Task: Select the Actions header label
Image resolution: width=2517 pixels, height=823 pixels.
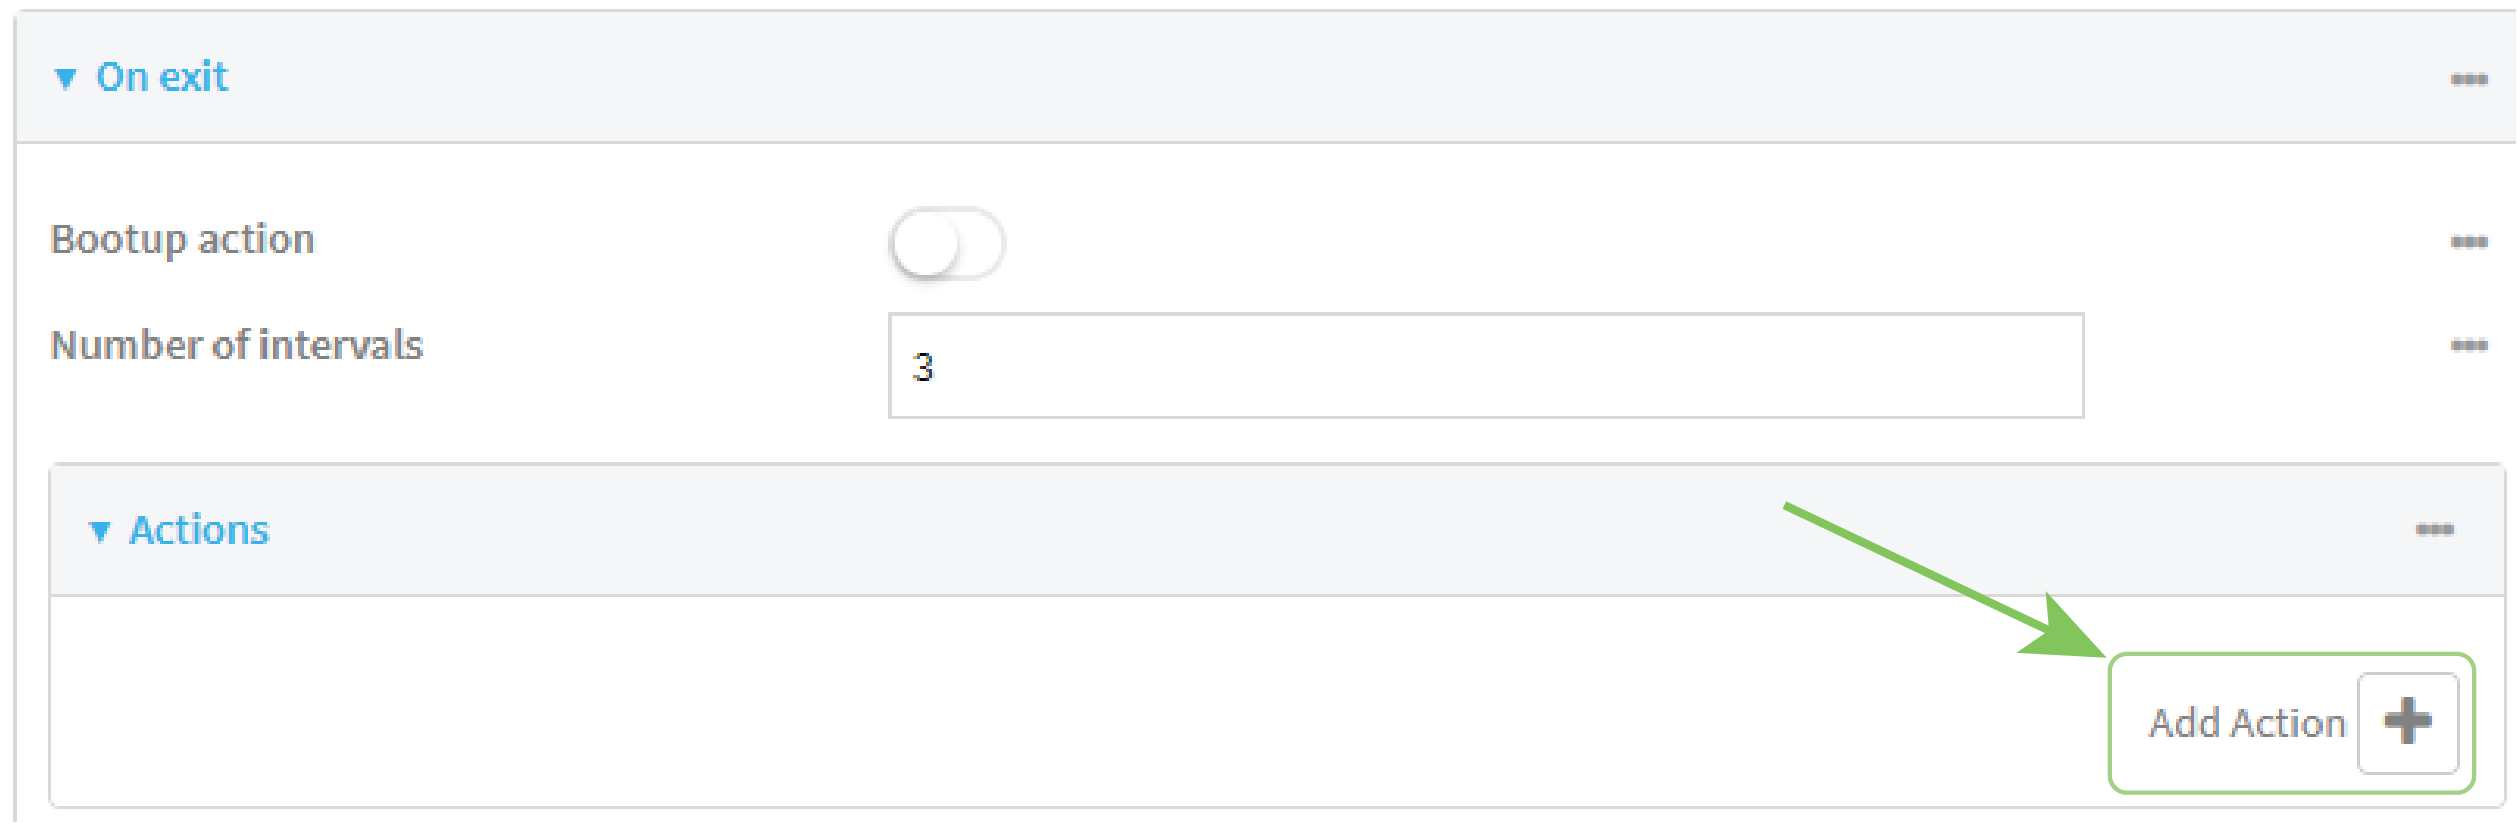Action: coord(198,529)
